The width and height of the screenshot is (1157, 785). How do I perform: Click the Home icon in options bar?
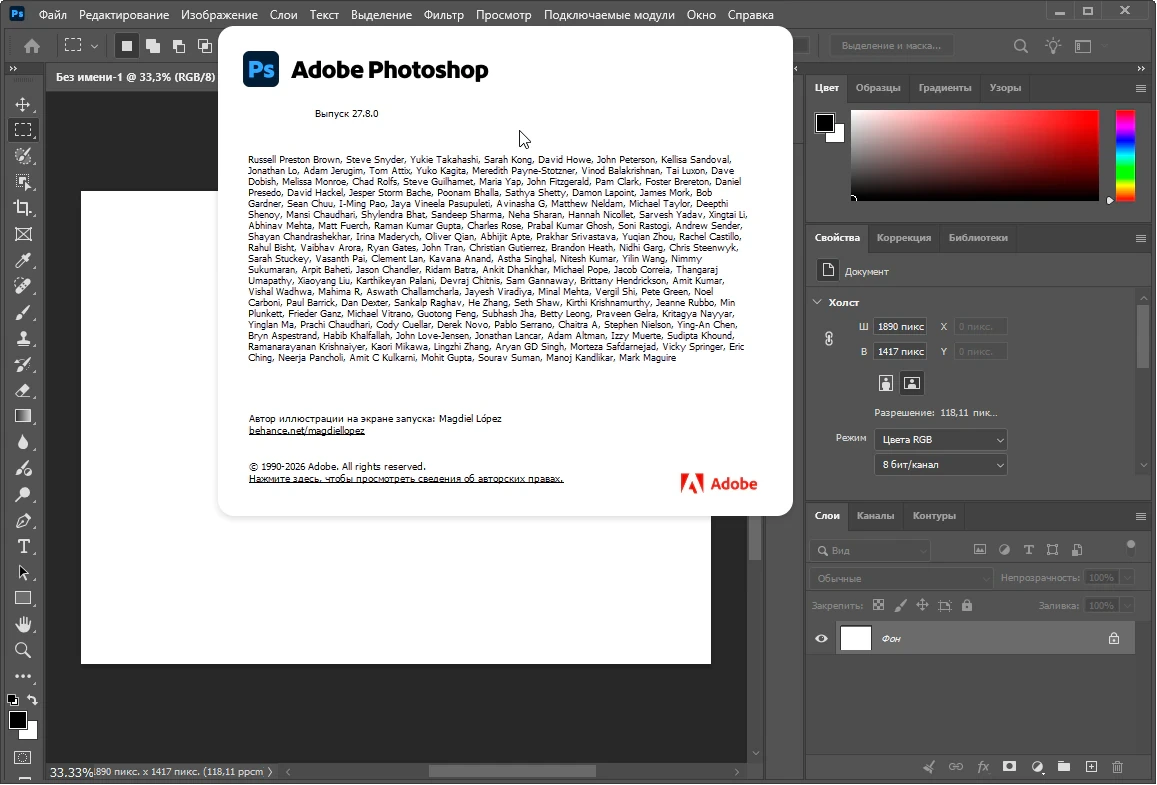pyautogui.click(x=32, y=46)
